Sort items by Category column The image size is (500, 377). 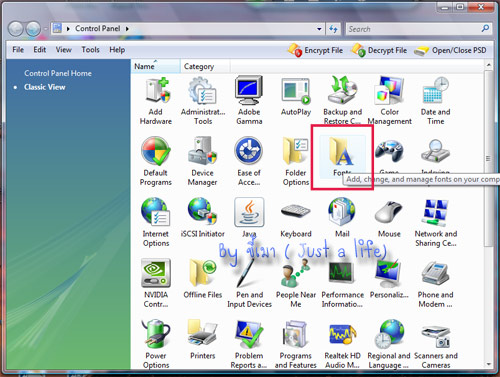(x=205, y=66)
